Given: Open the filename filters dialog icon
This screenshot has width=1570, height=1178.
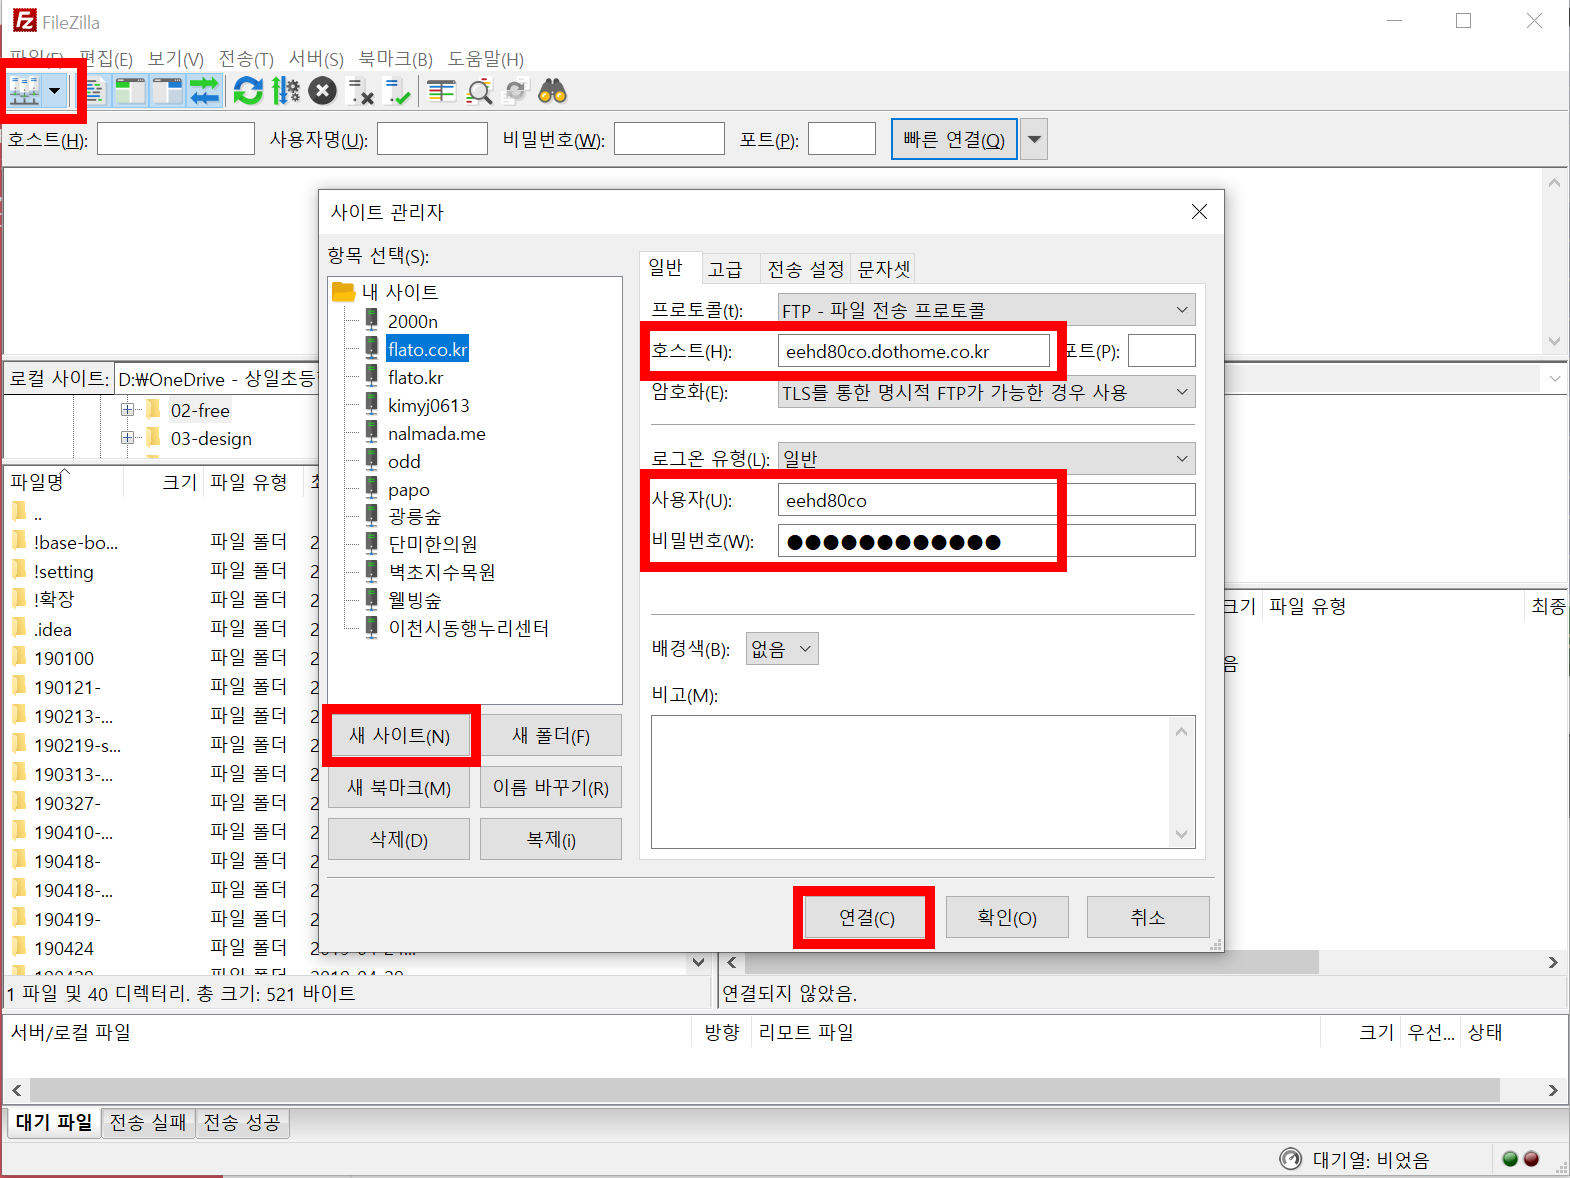Looking at the screenshot, I should [x=441, y=91].
